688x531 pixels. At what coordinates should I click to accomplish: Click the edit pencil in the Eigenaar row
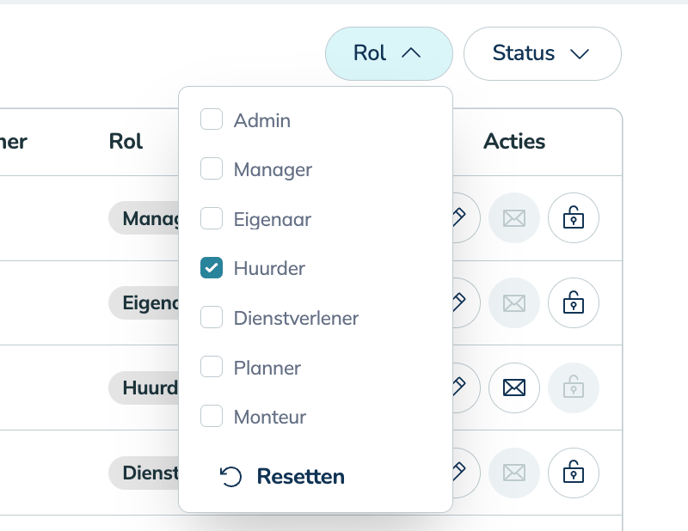coord(464,303)
